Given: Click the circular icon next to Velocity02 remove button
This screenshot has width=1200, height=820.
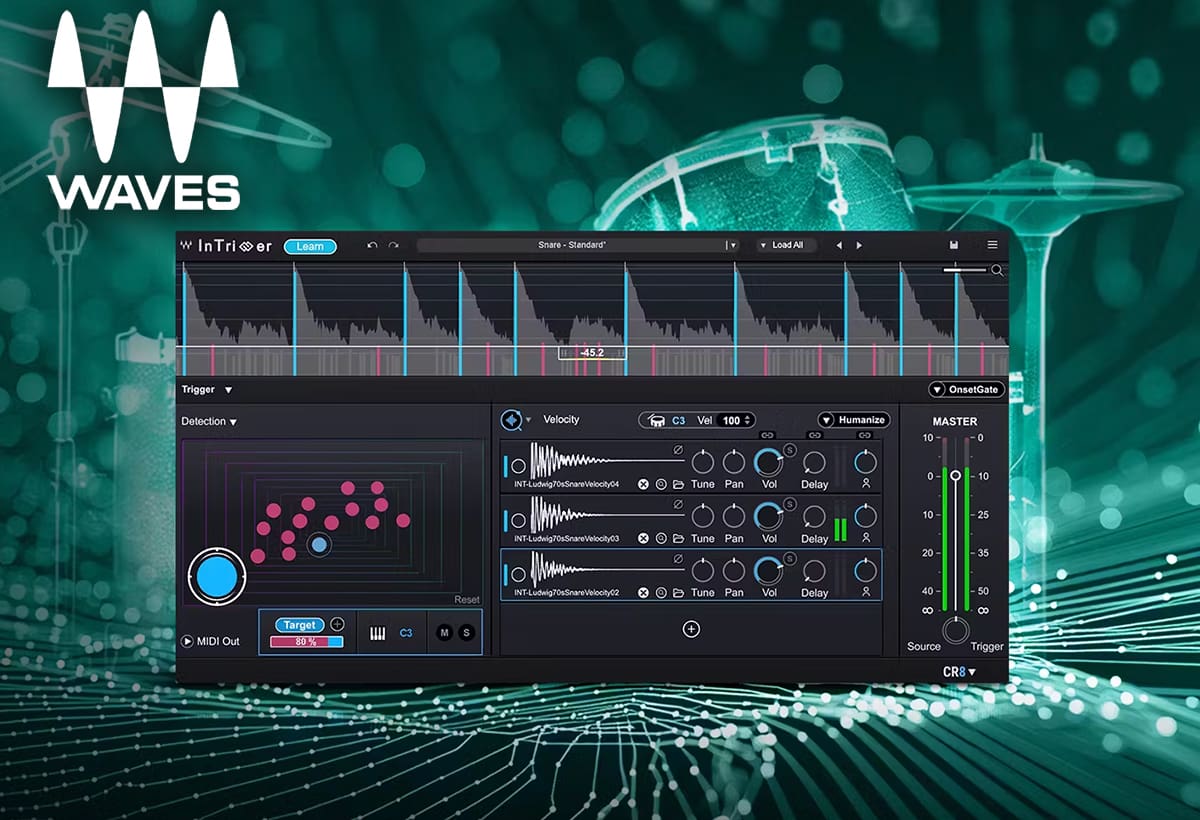Looking at the screenshot, I should [661, 592].
